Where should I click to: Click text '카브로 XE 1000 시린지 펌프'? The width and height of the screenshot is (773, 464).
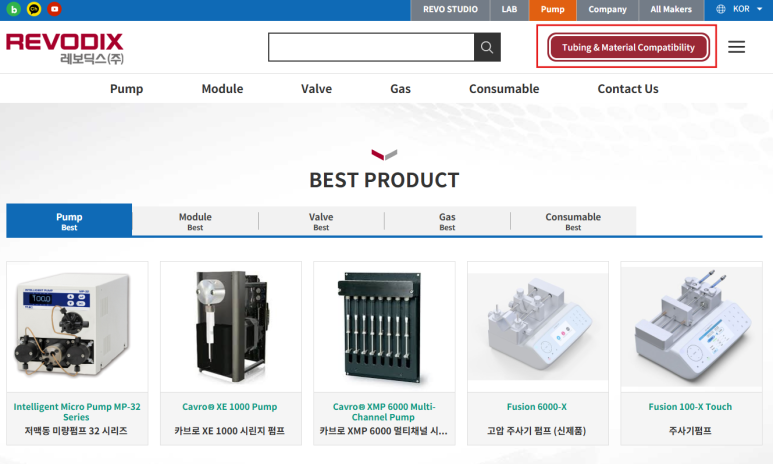(230, 431)
